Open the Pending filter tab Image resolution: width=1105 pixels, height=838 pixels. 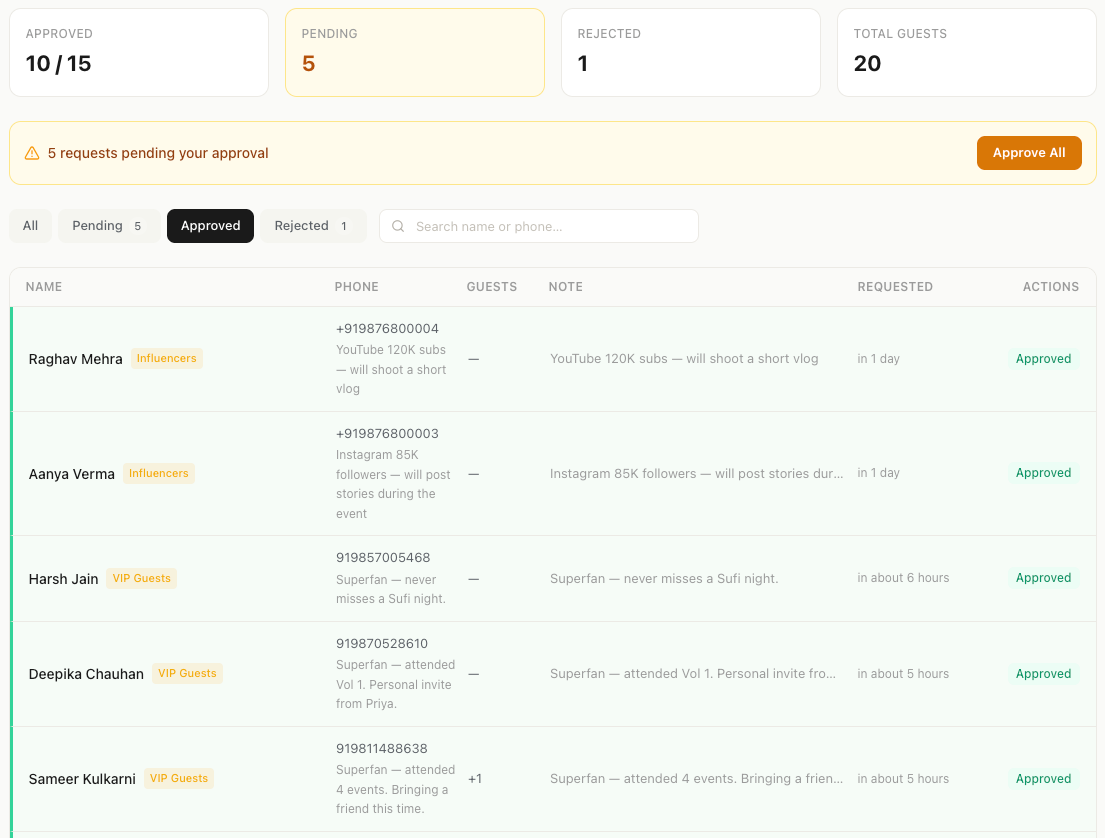click(x=108, y=226)
